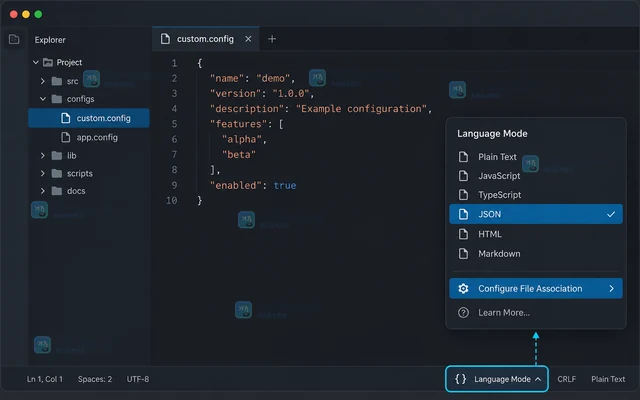
Task: Click the scripts folder icon
Action: click(x=57, y=173)
